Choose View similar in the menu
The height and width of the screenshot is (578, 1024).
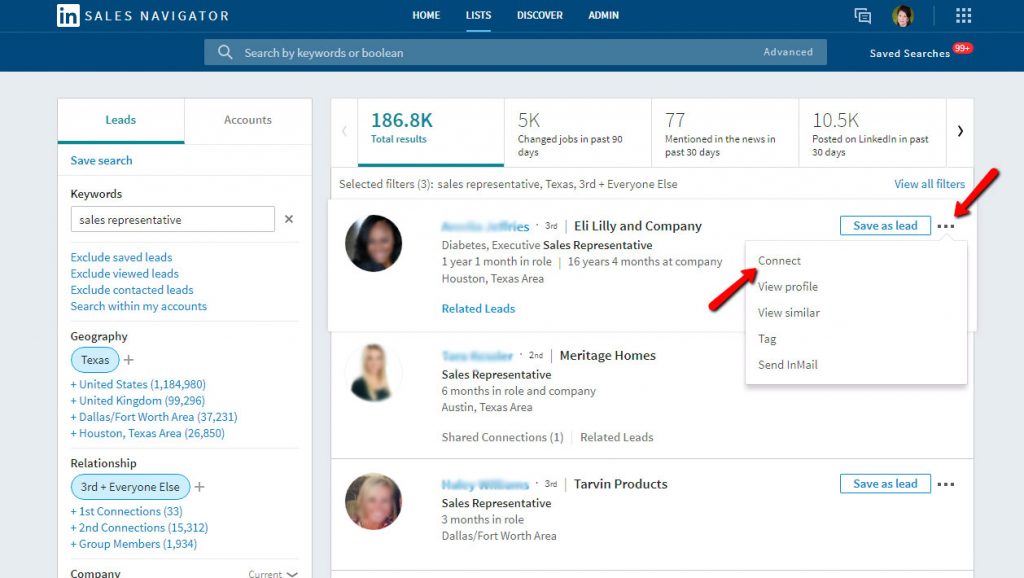(788, 313)
